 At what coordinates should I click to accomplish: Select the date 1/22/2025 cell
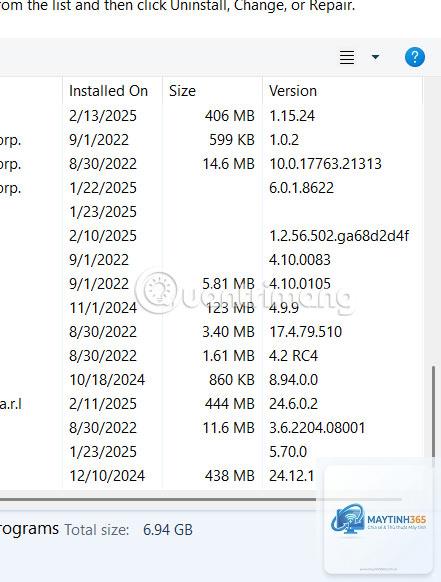tap(103, 188)
